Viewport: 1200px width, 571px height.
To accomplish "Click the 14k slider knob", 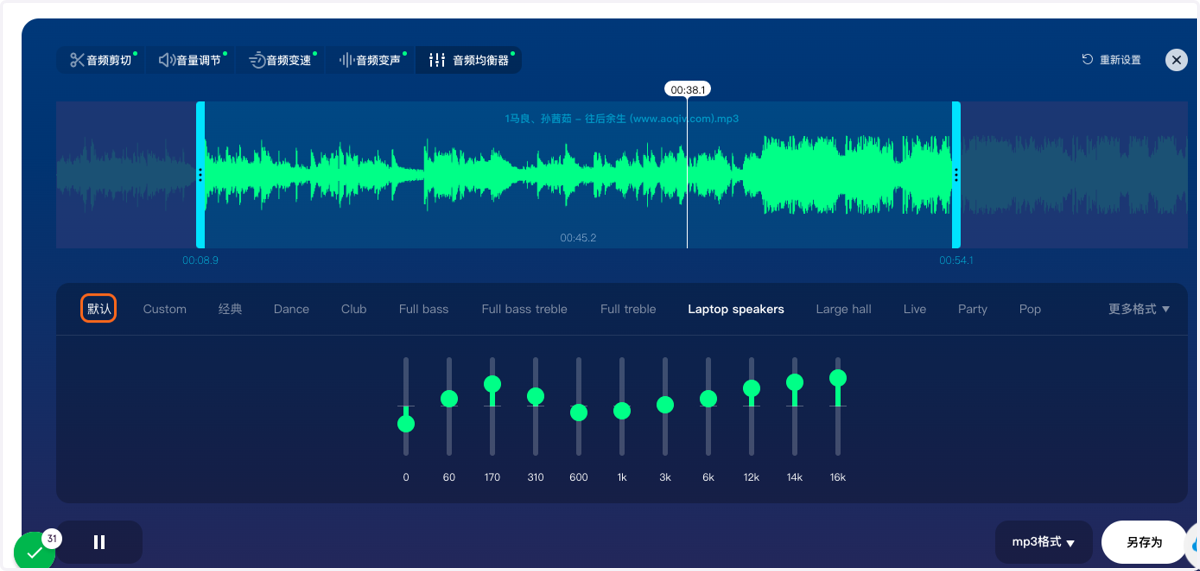I will (x=795, y=382).
